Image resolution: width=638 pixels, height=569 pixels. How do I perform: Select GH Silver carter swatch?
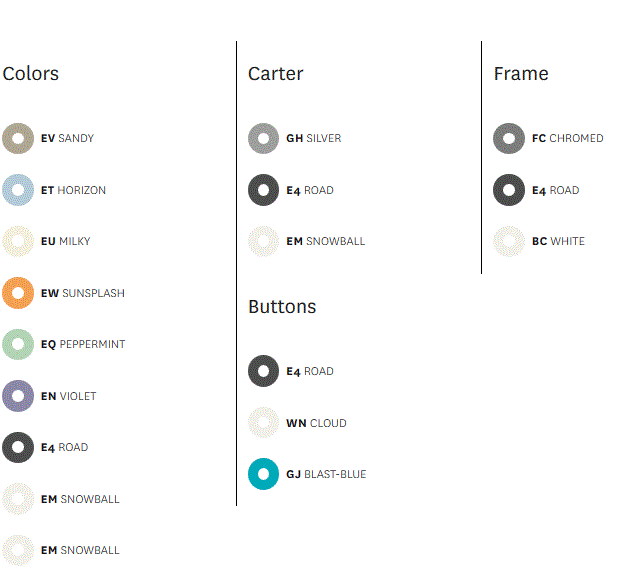click(x=264, y=138)
